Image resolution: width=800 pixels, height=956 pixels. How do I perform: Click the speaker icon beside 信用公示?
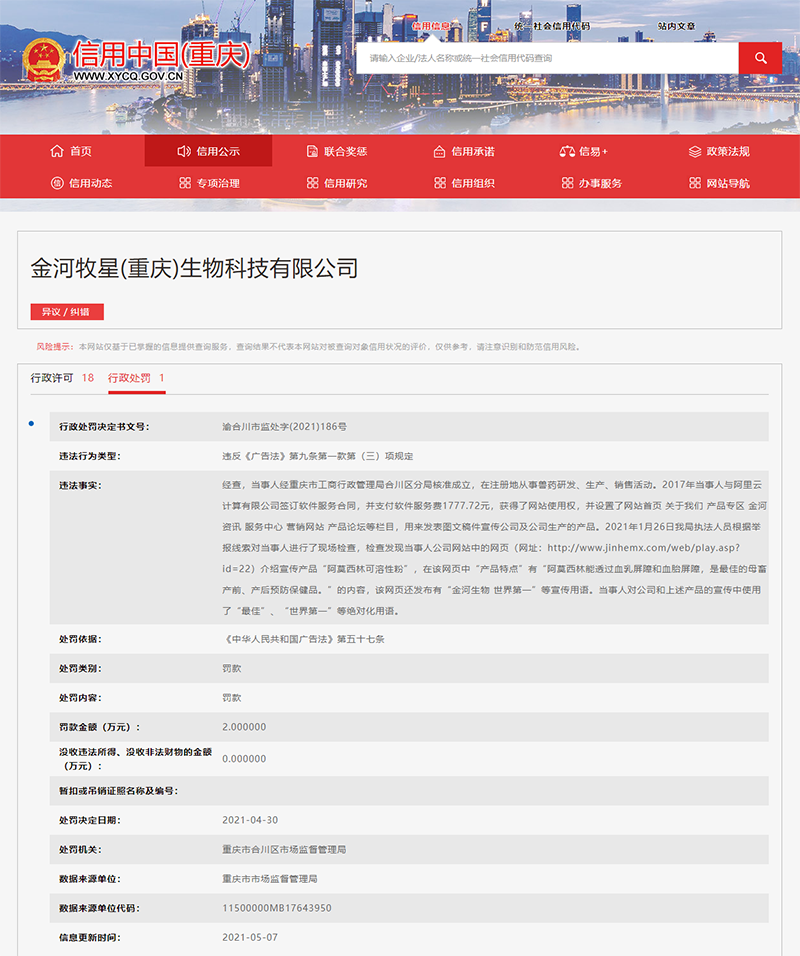point(184,151)
